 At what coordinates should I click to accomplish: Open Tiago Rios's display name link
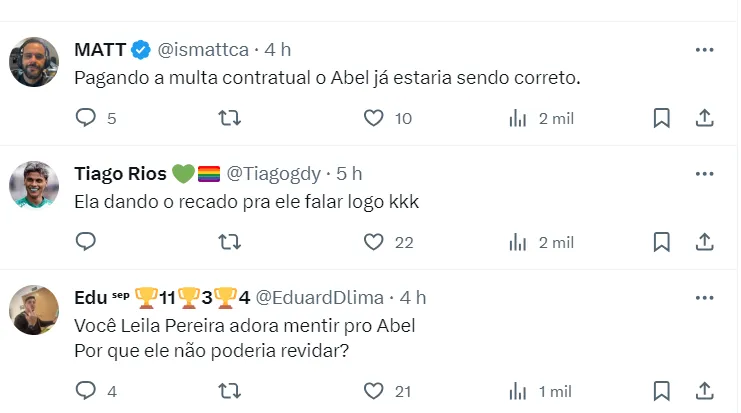(120, 173)
